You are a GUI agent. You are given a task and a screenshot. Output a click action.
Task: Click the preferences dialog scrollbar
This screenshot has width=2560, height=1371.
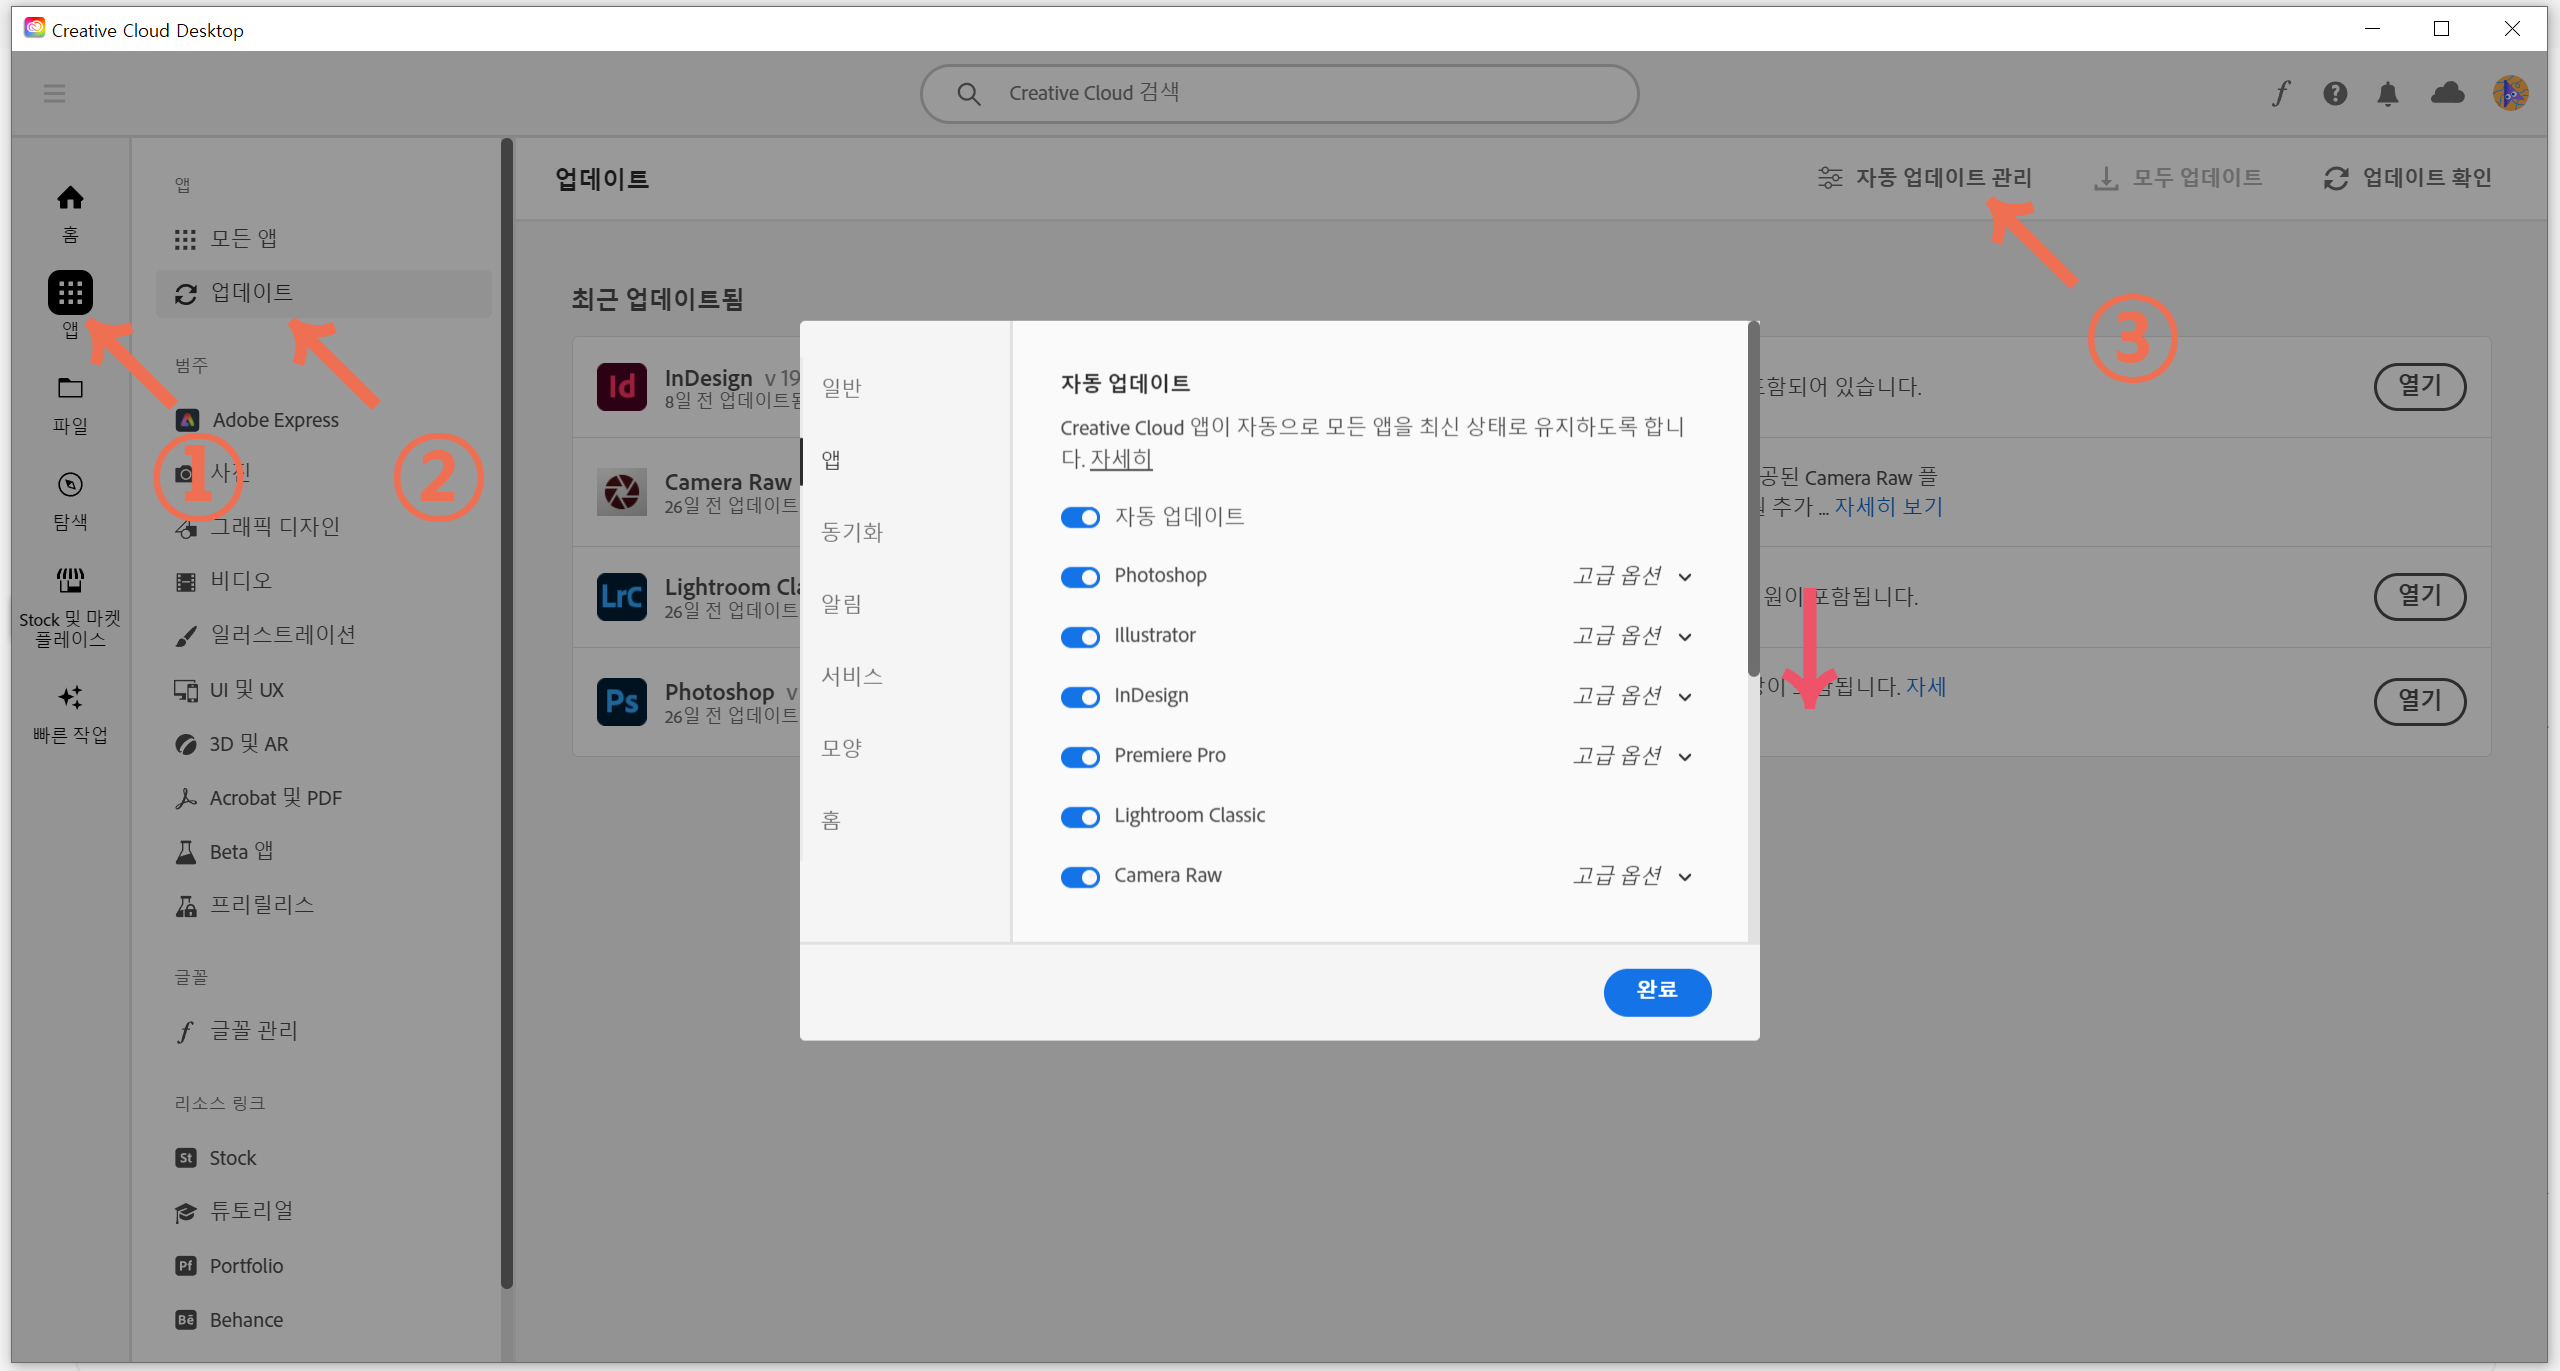click(x=1753, y=498)
